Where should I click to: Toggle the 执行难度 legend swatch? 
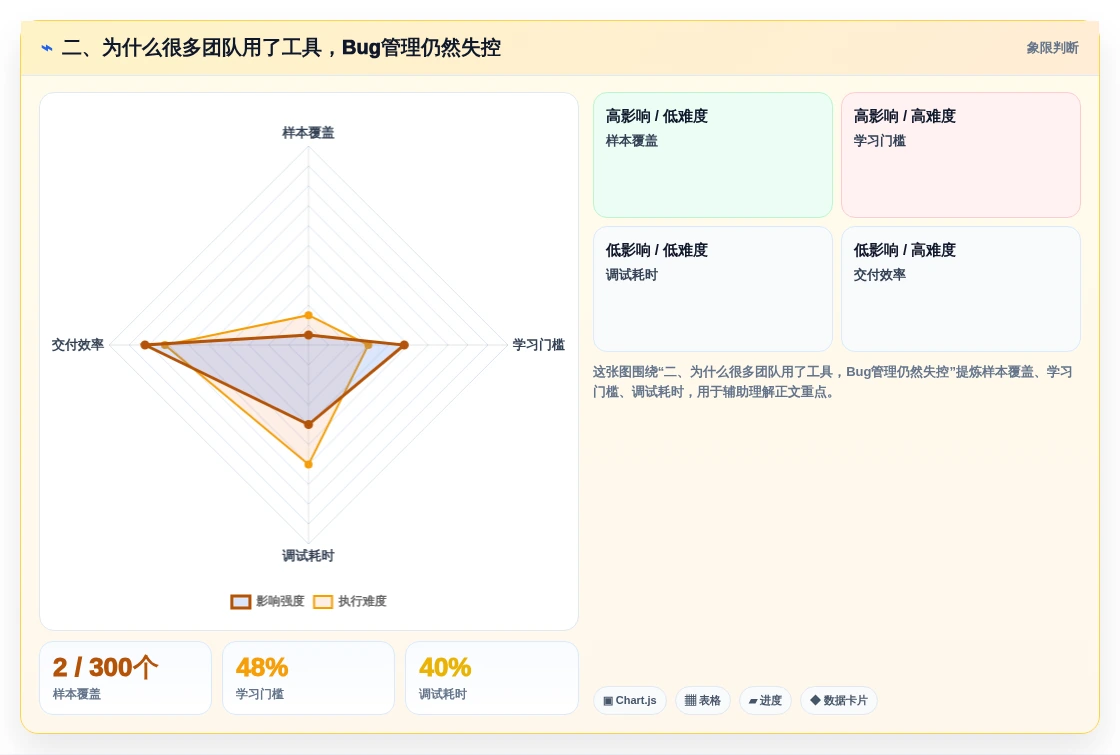[323, 601]
